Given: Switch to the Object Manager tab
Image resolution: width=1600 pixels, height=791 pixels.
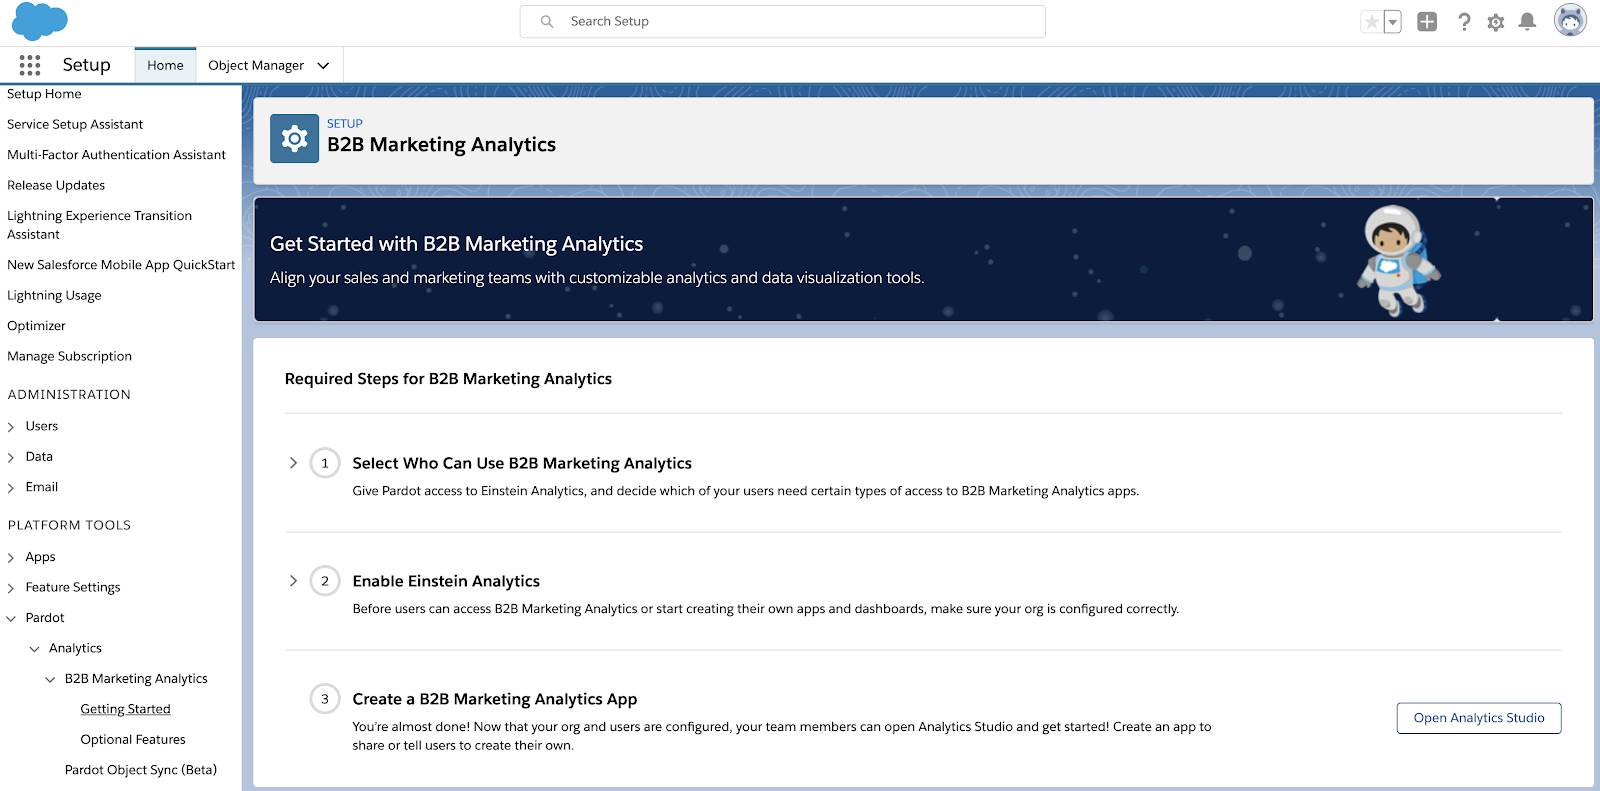Looking at the screenshot, I should point(256,65).
